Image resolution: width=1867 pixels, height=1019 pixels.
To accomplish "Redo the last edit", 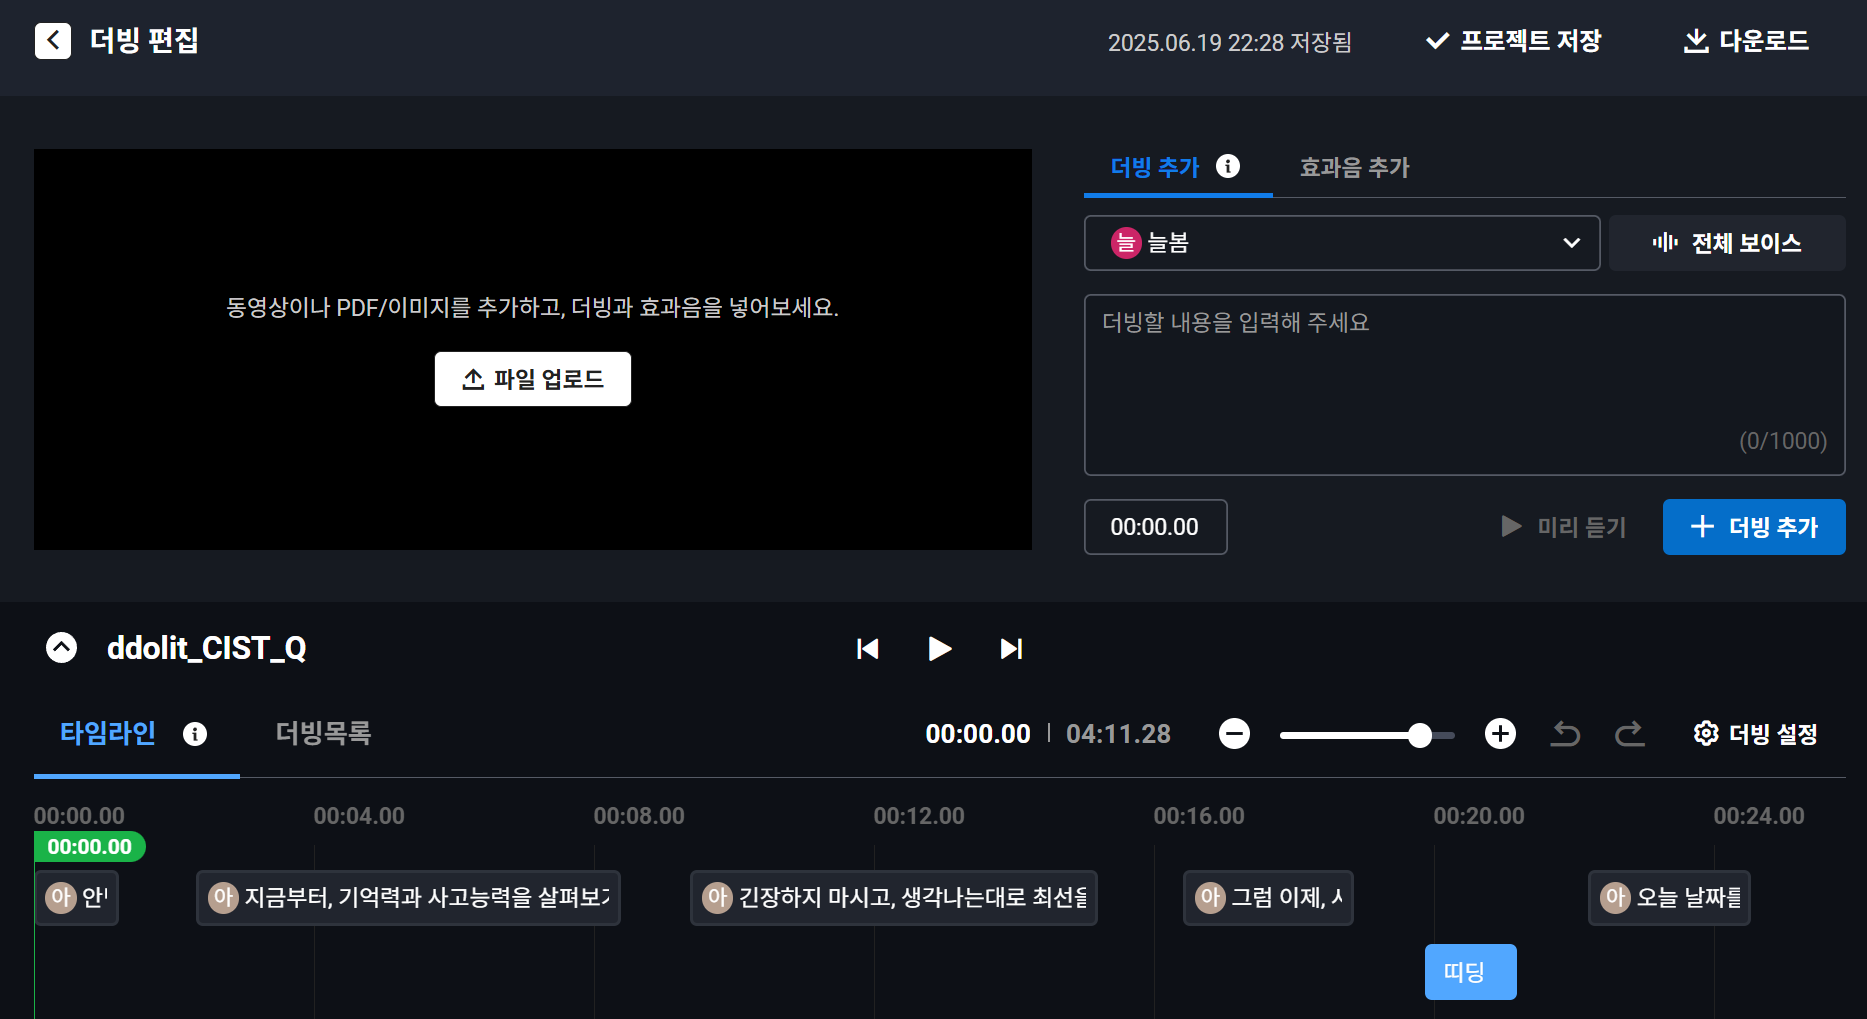I will click(1630, 734).
